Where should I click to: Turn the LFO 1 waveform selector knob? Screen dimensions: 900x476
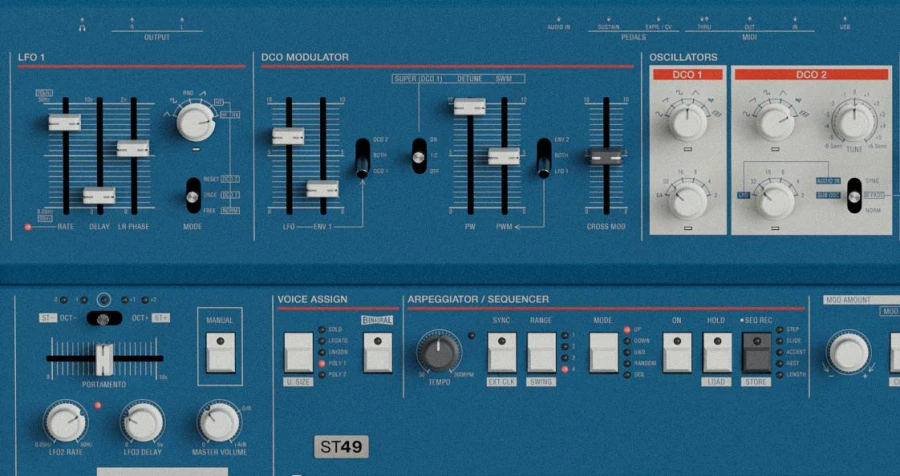click(196, 122)
